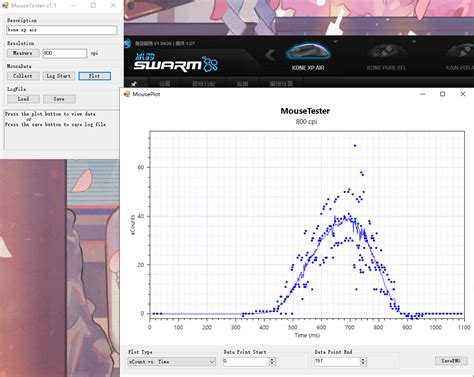The image size is (474, 377).
Task: Select the KONE PURE SEL device icon
Action: (x=386, y=52)
